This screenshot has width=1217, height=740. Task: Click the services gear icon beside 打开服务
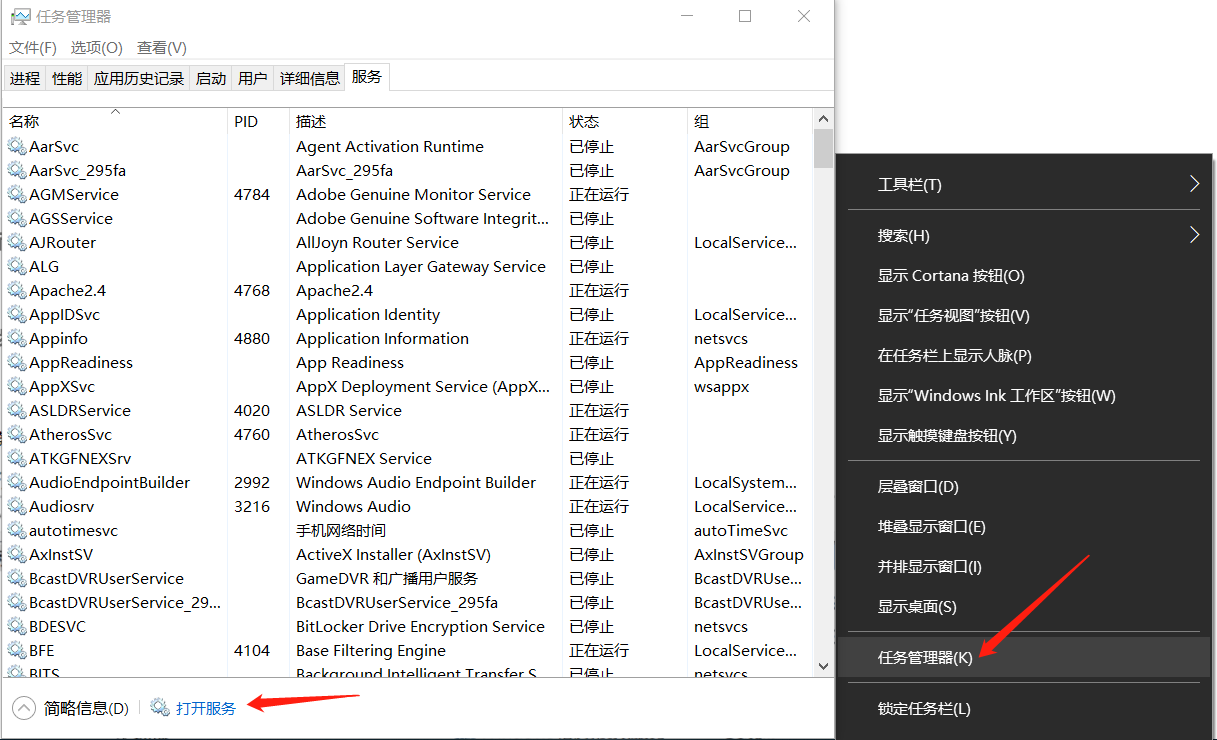tap(160, 707)
